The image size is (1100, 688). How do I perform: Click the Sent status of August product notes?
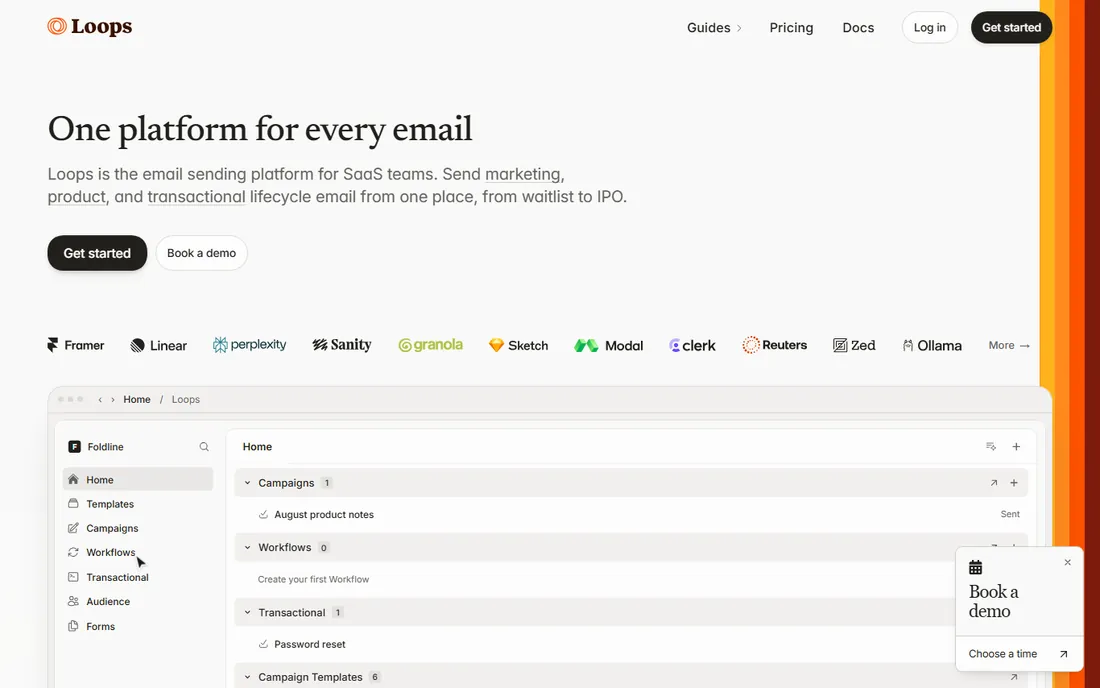click(x=1010, y=514)
